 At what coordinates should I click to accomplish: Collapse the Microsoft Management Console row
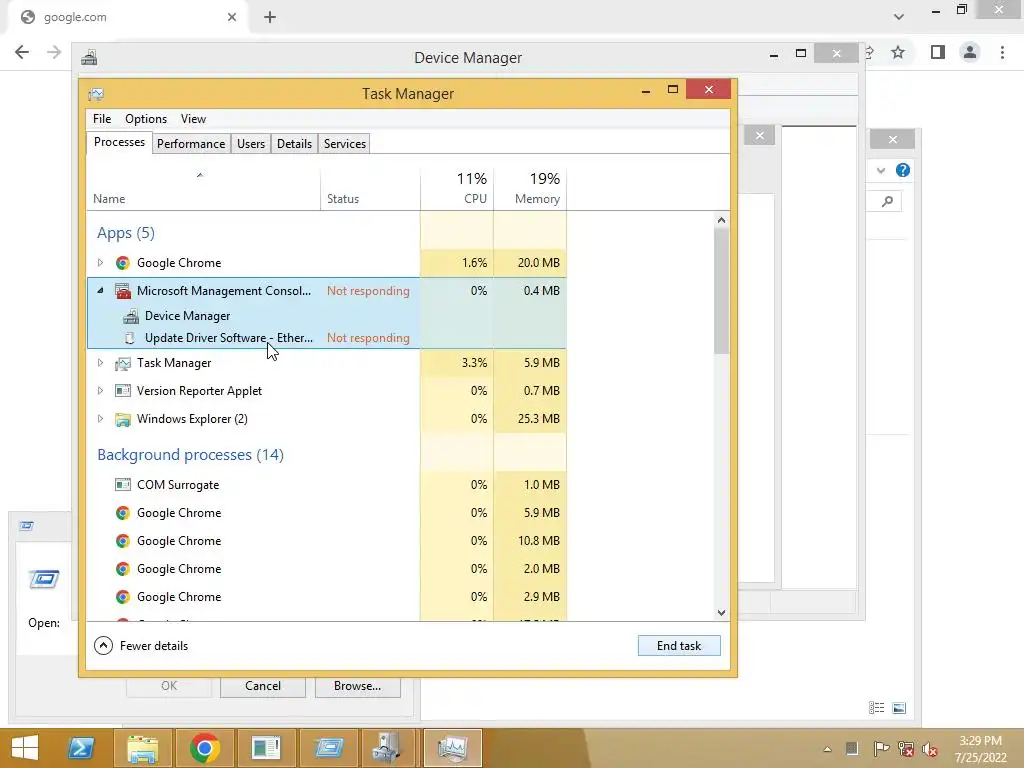point(100,291)
